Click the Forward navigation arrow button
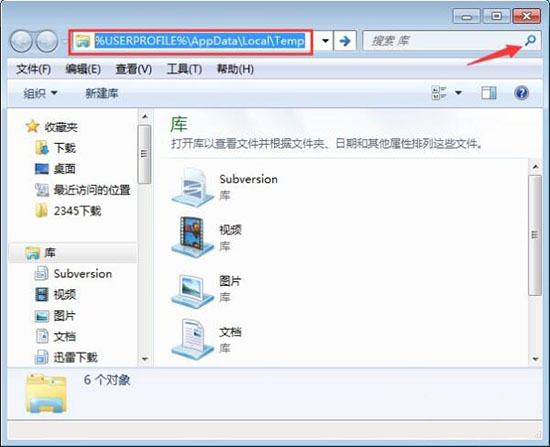550x447 pixels. (x=47, y=41)
